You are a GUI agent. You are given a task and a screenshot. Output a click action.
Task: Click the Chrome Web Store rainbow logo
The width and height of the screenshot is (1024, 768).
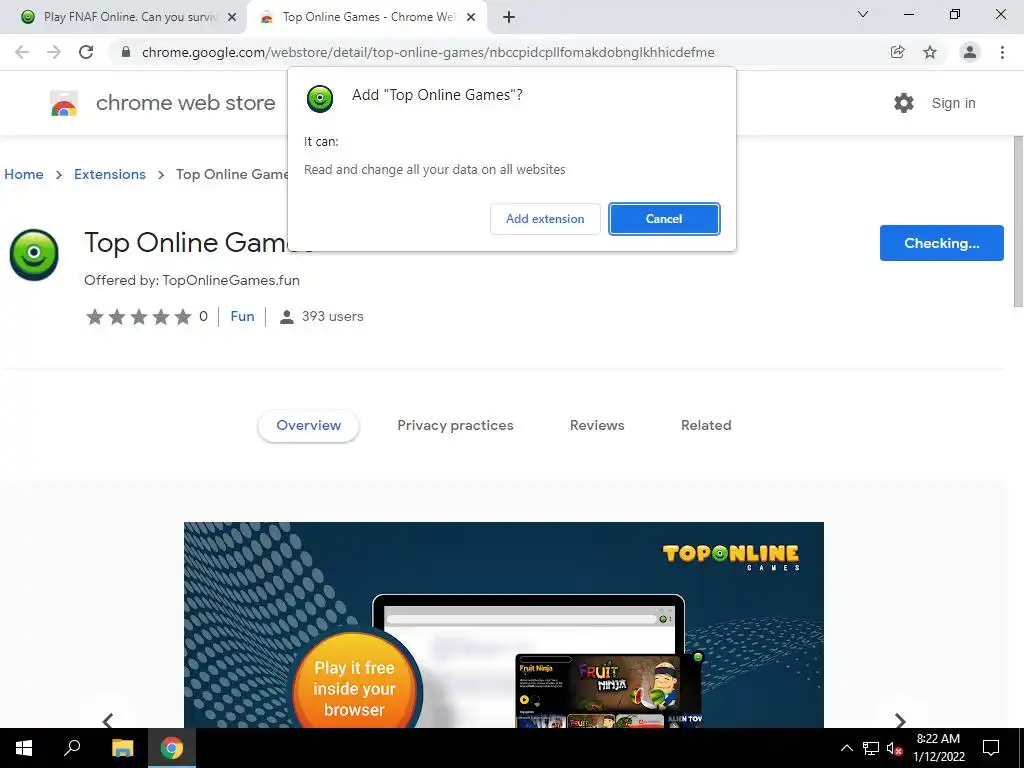coord(64,103)
